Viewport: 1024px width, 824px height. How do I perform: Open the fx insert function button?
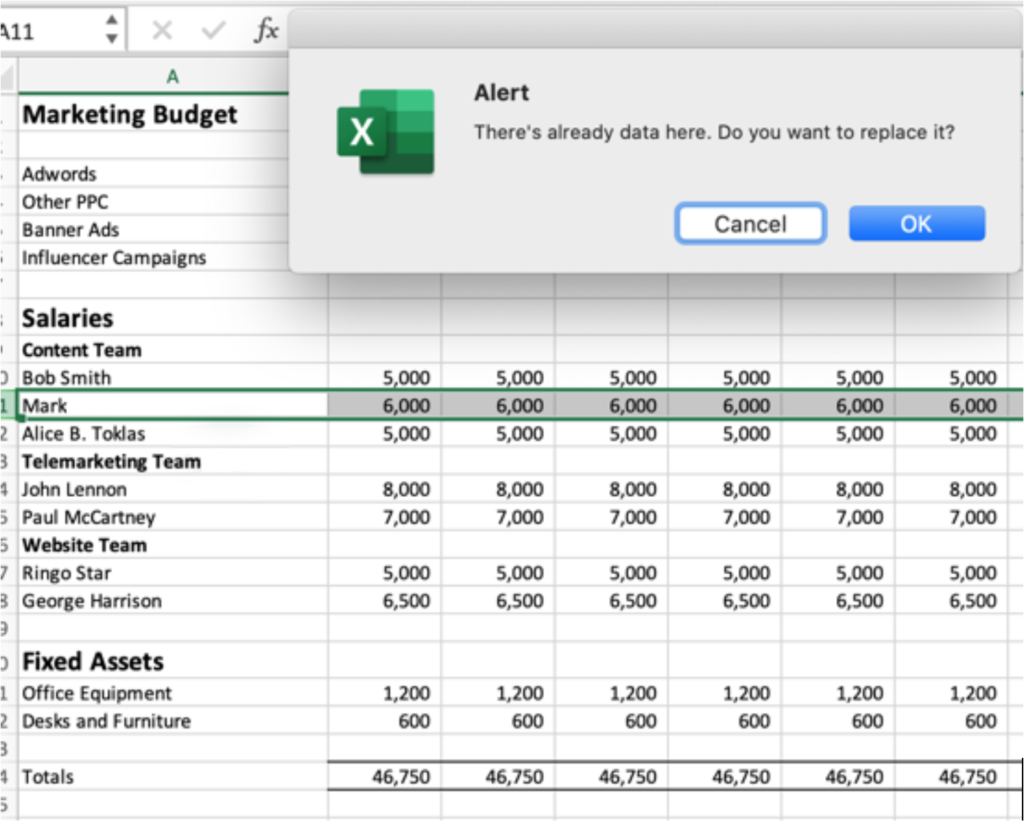[266, 31]
